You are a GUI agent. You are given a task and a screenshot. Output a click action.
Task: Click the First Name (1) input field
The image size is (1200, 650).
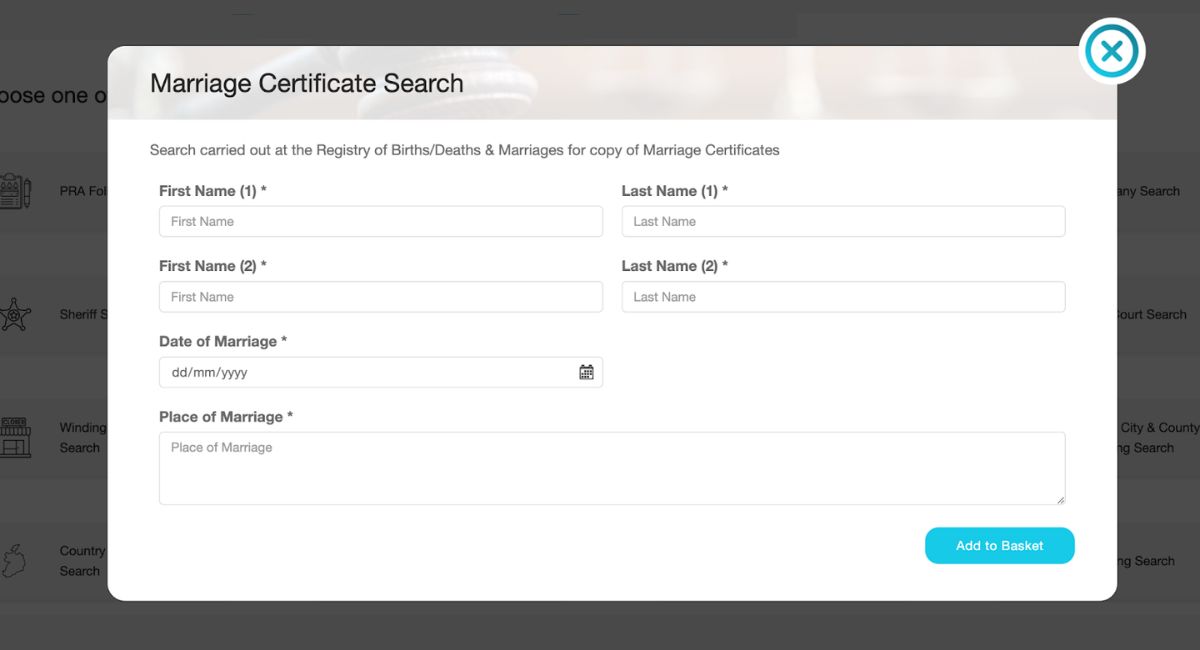coord(381,221)
